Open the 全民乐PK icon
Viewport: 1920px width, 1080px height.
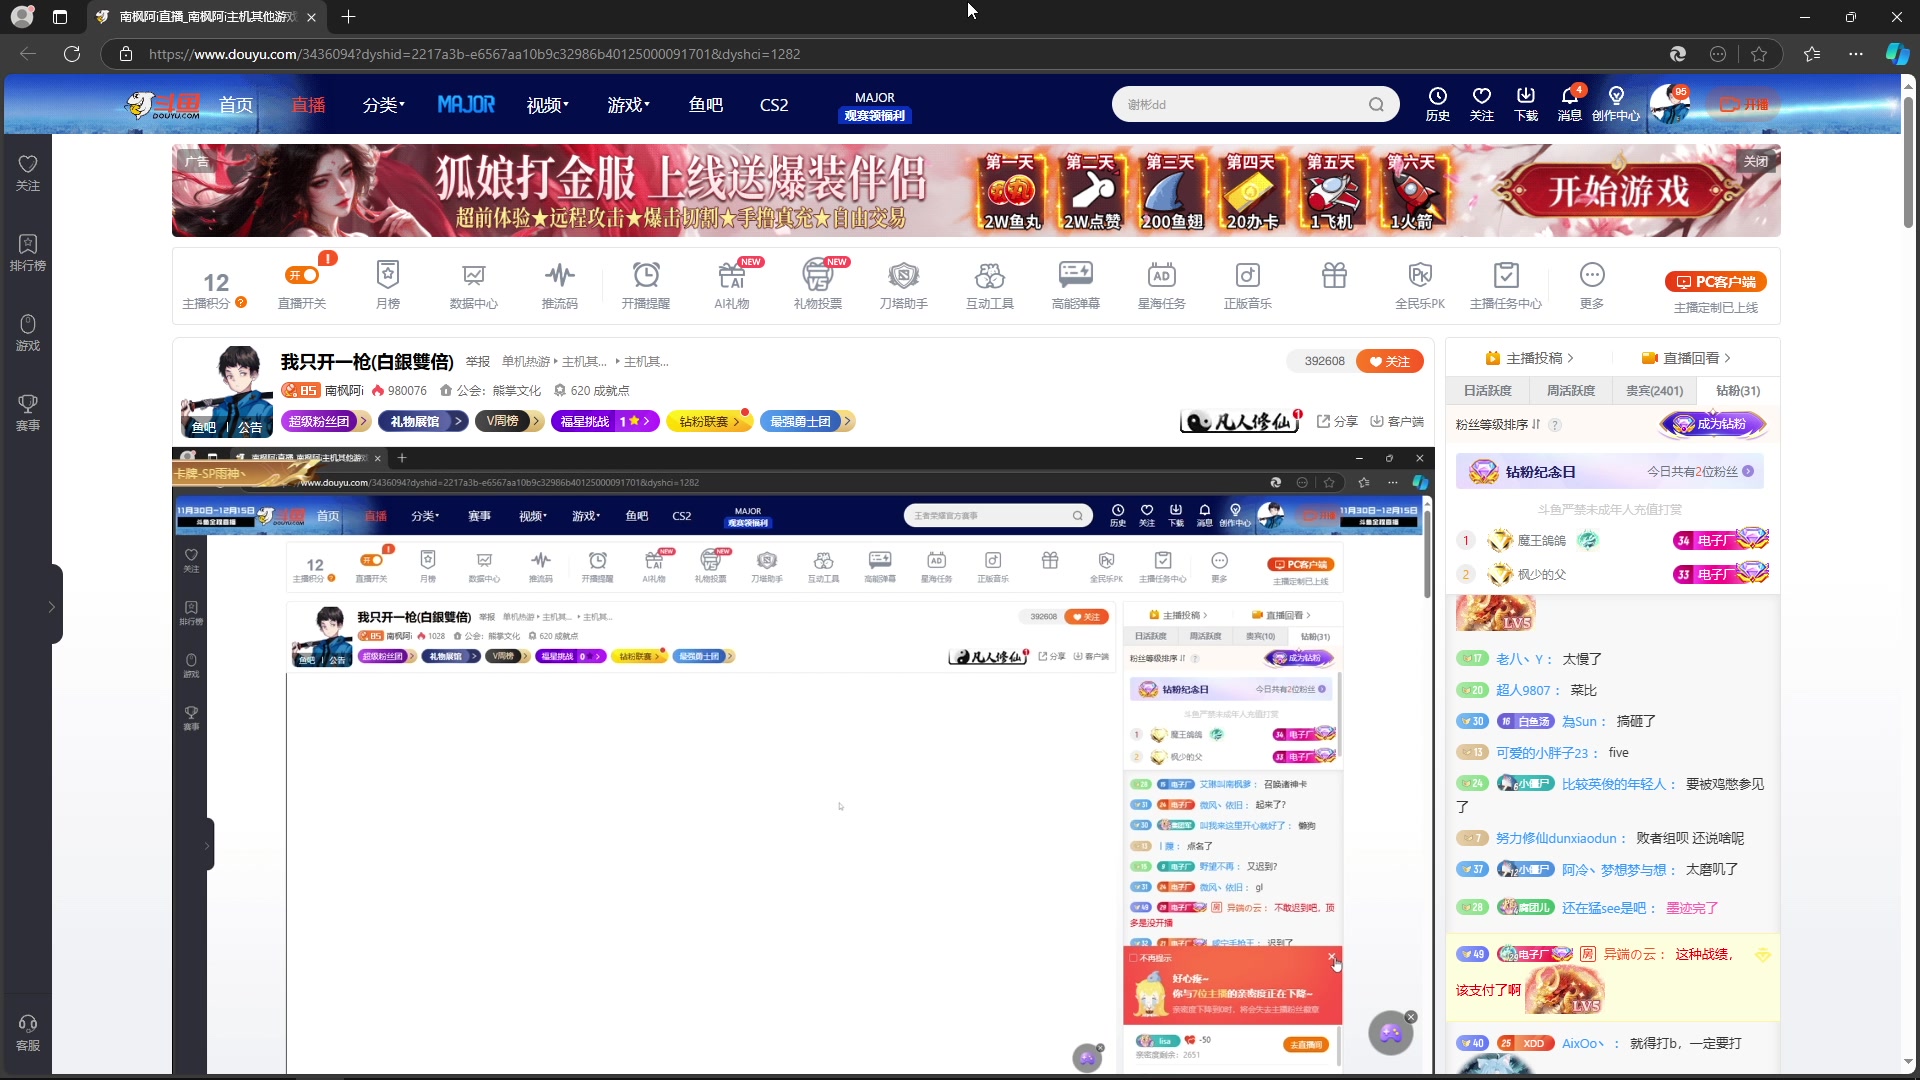tap(1420, 284)
